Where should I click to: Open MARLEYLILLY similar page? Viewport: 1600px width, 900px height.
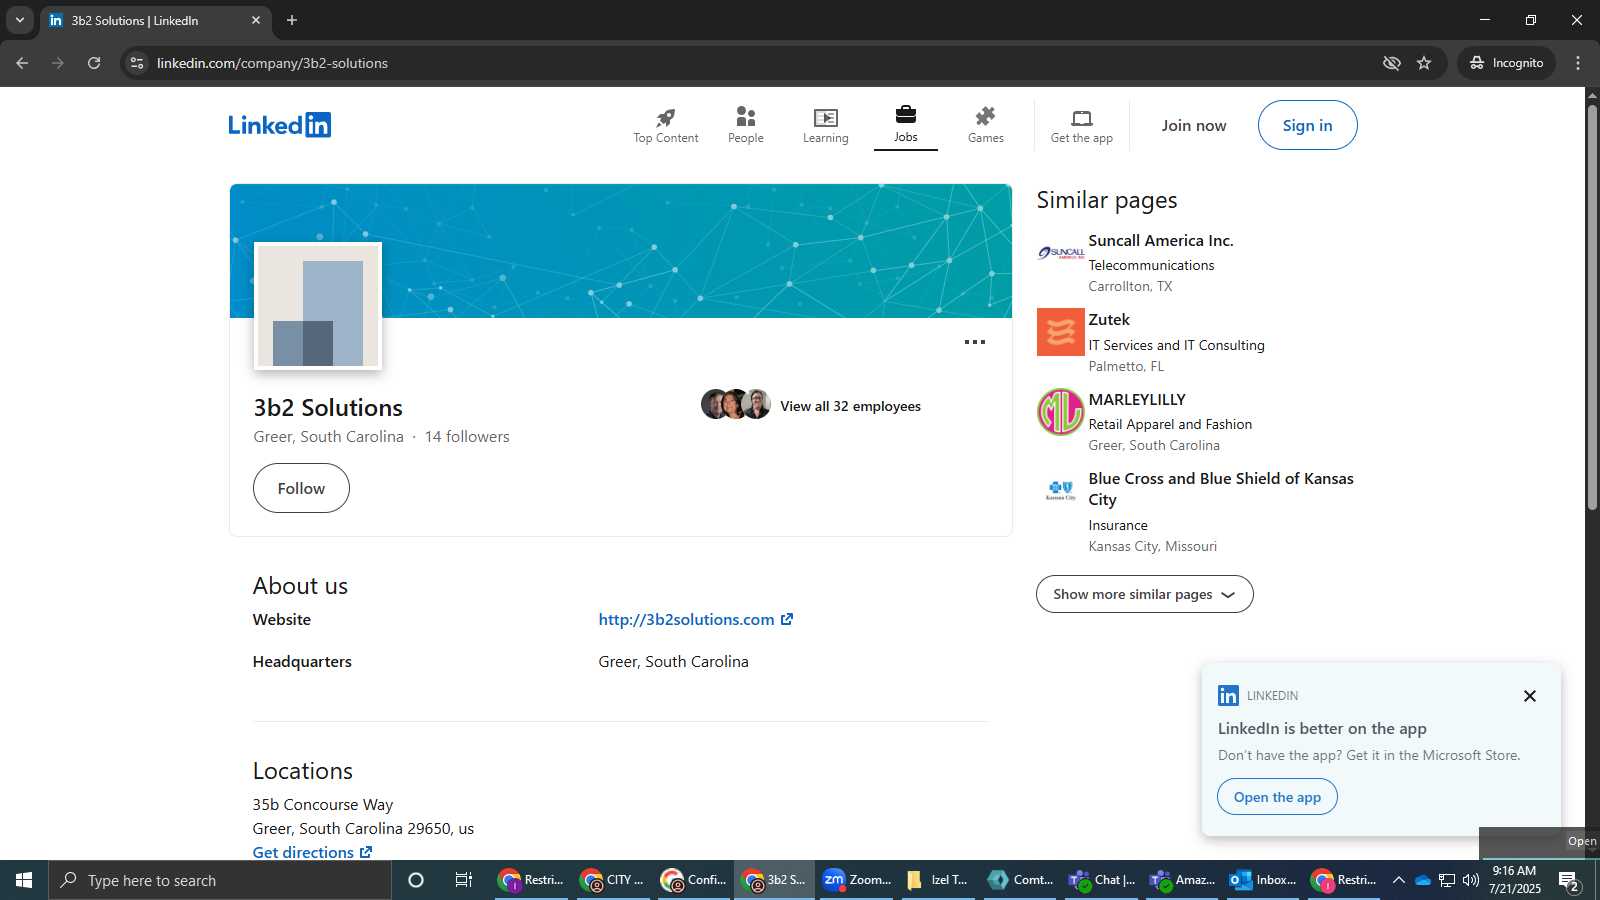pyautogui.click(x=1137, y=400)
